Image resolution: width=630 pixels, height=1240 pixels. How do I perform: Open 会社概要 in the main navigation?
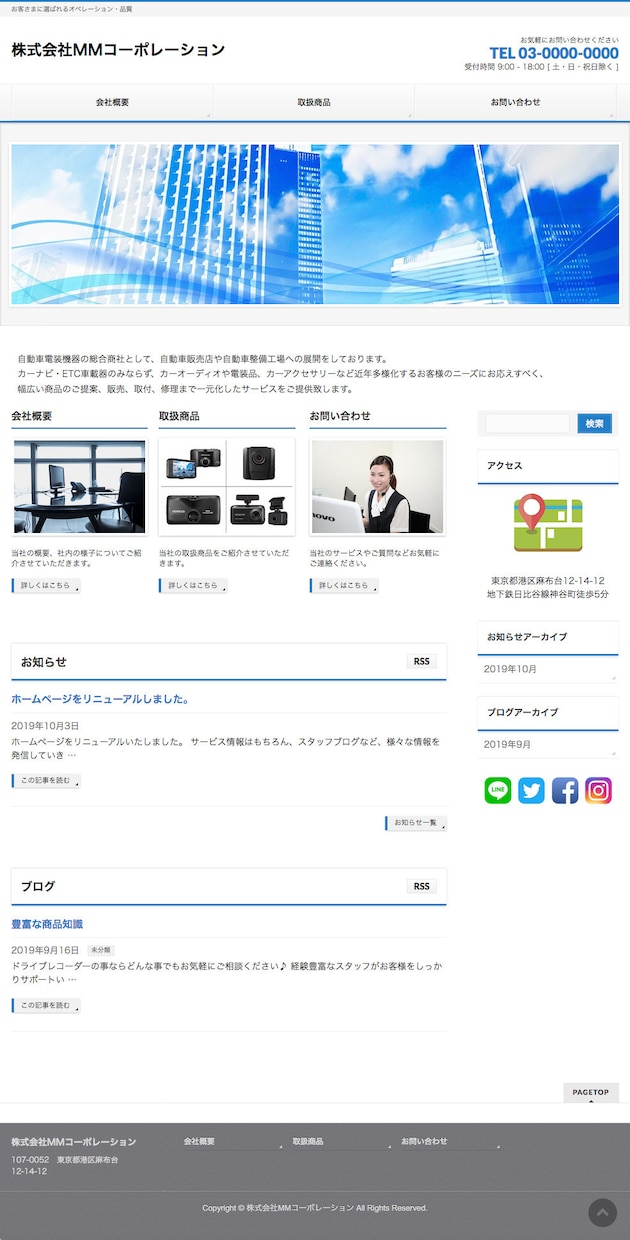tap(112, 103)
